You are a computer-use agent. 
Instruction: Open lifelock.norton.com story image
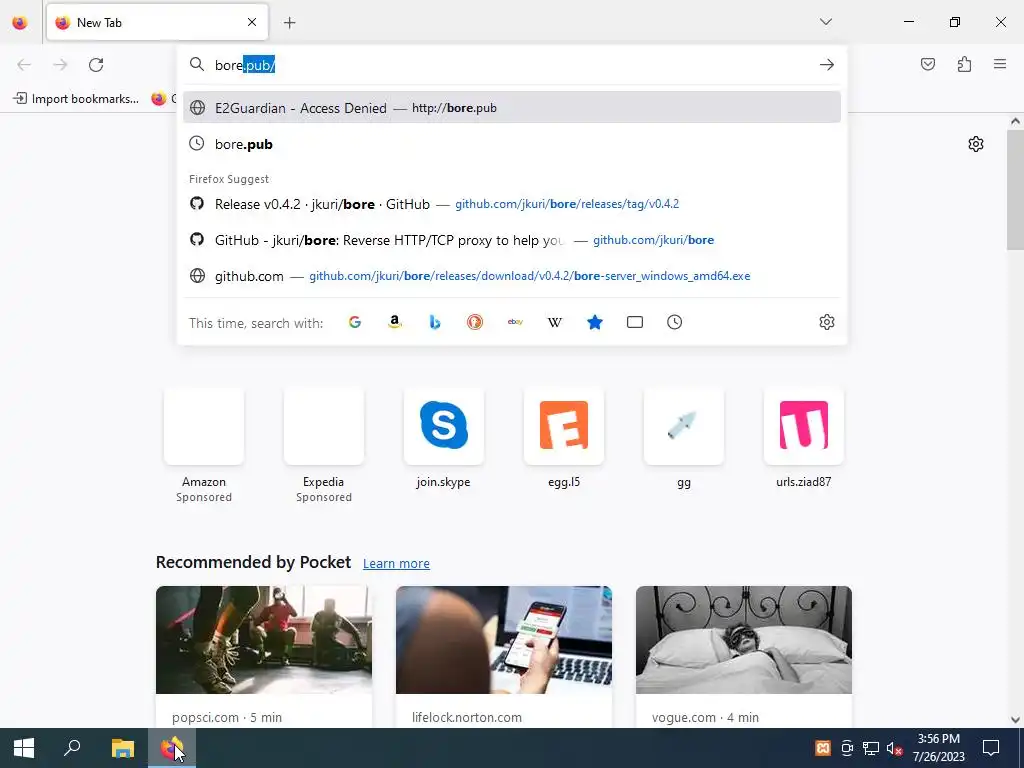[x=504, y=640]
